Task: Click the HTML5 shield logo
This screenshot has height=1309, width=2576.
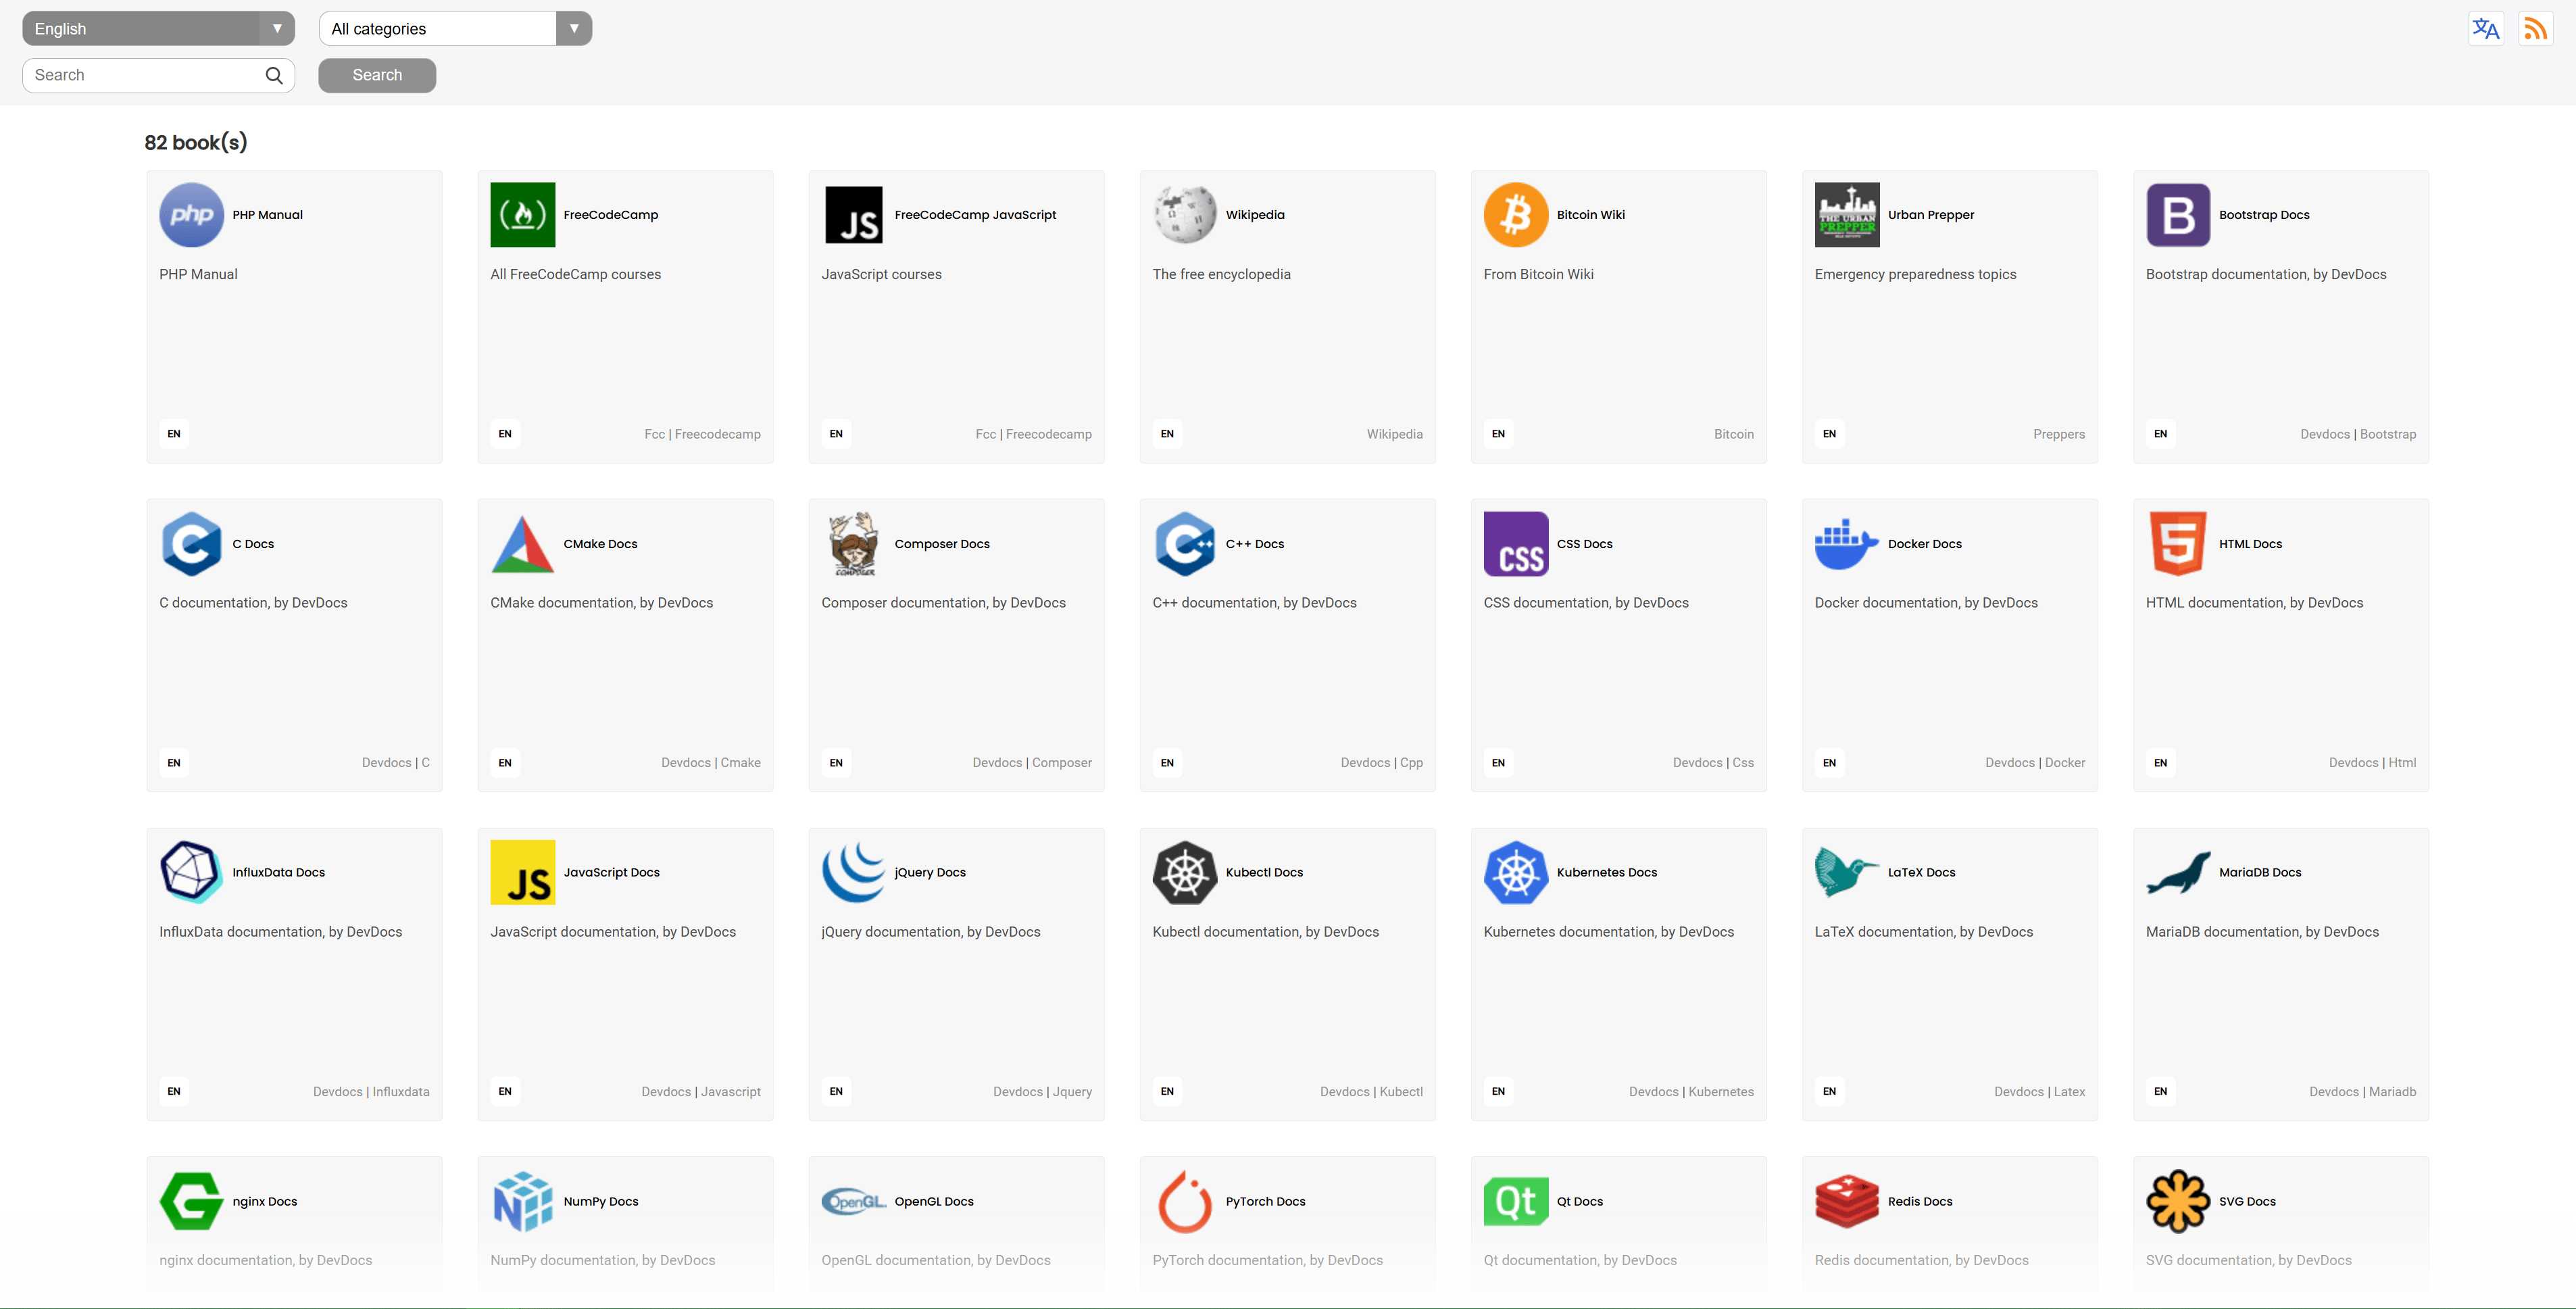Action: pos(2177,544)
